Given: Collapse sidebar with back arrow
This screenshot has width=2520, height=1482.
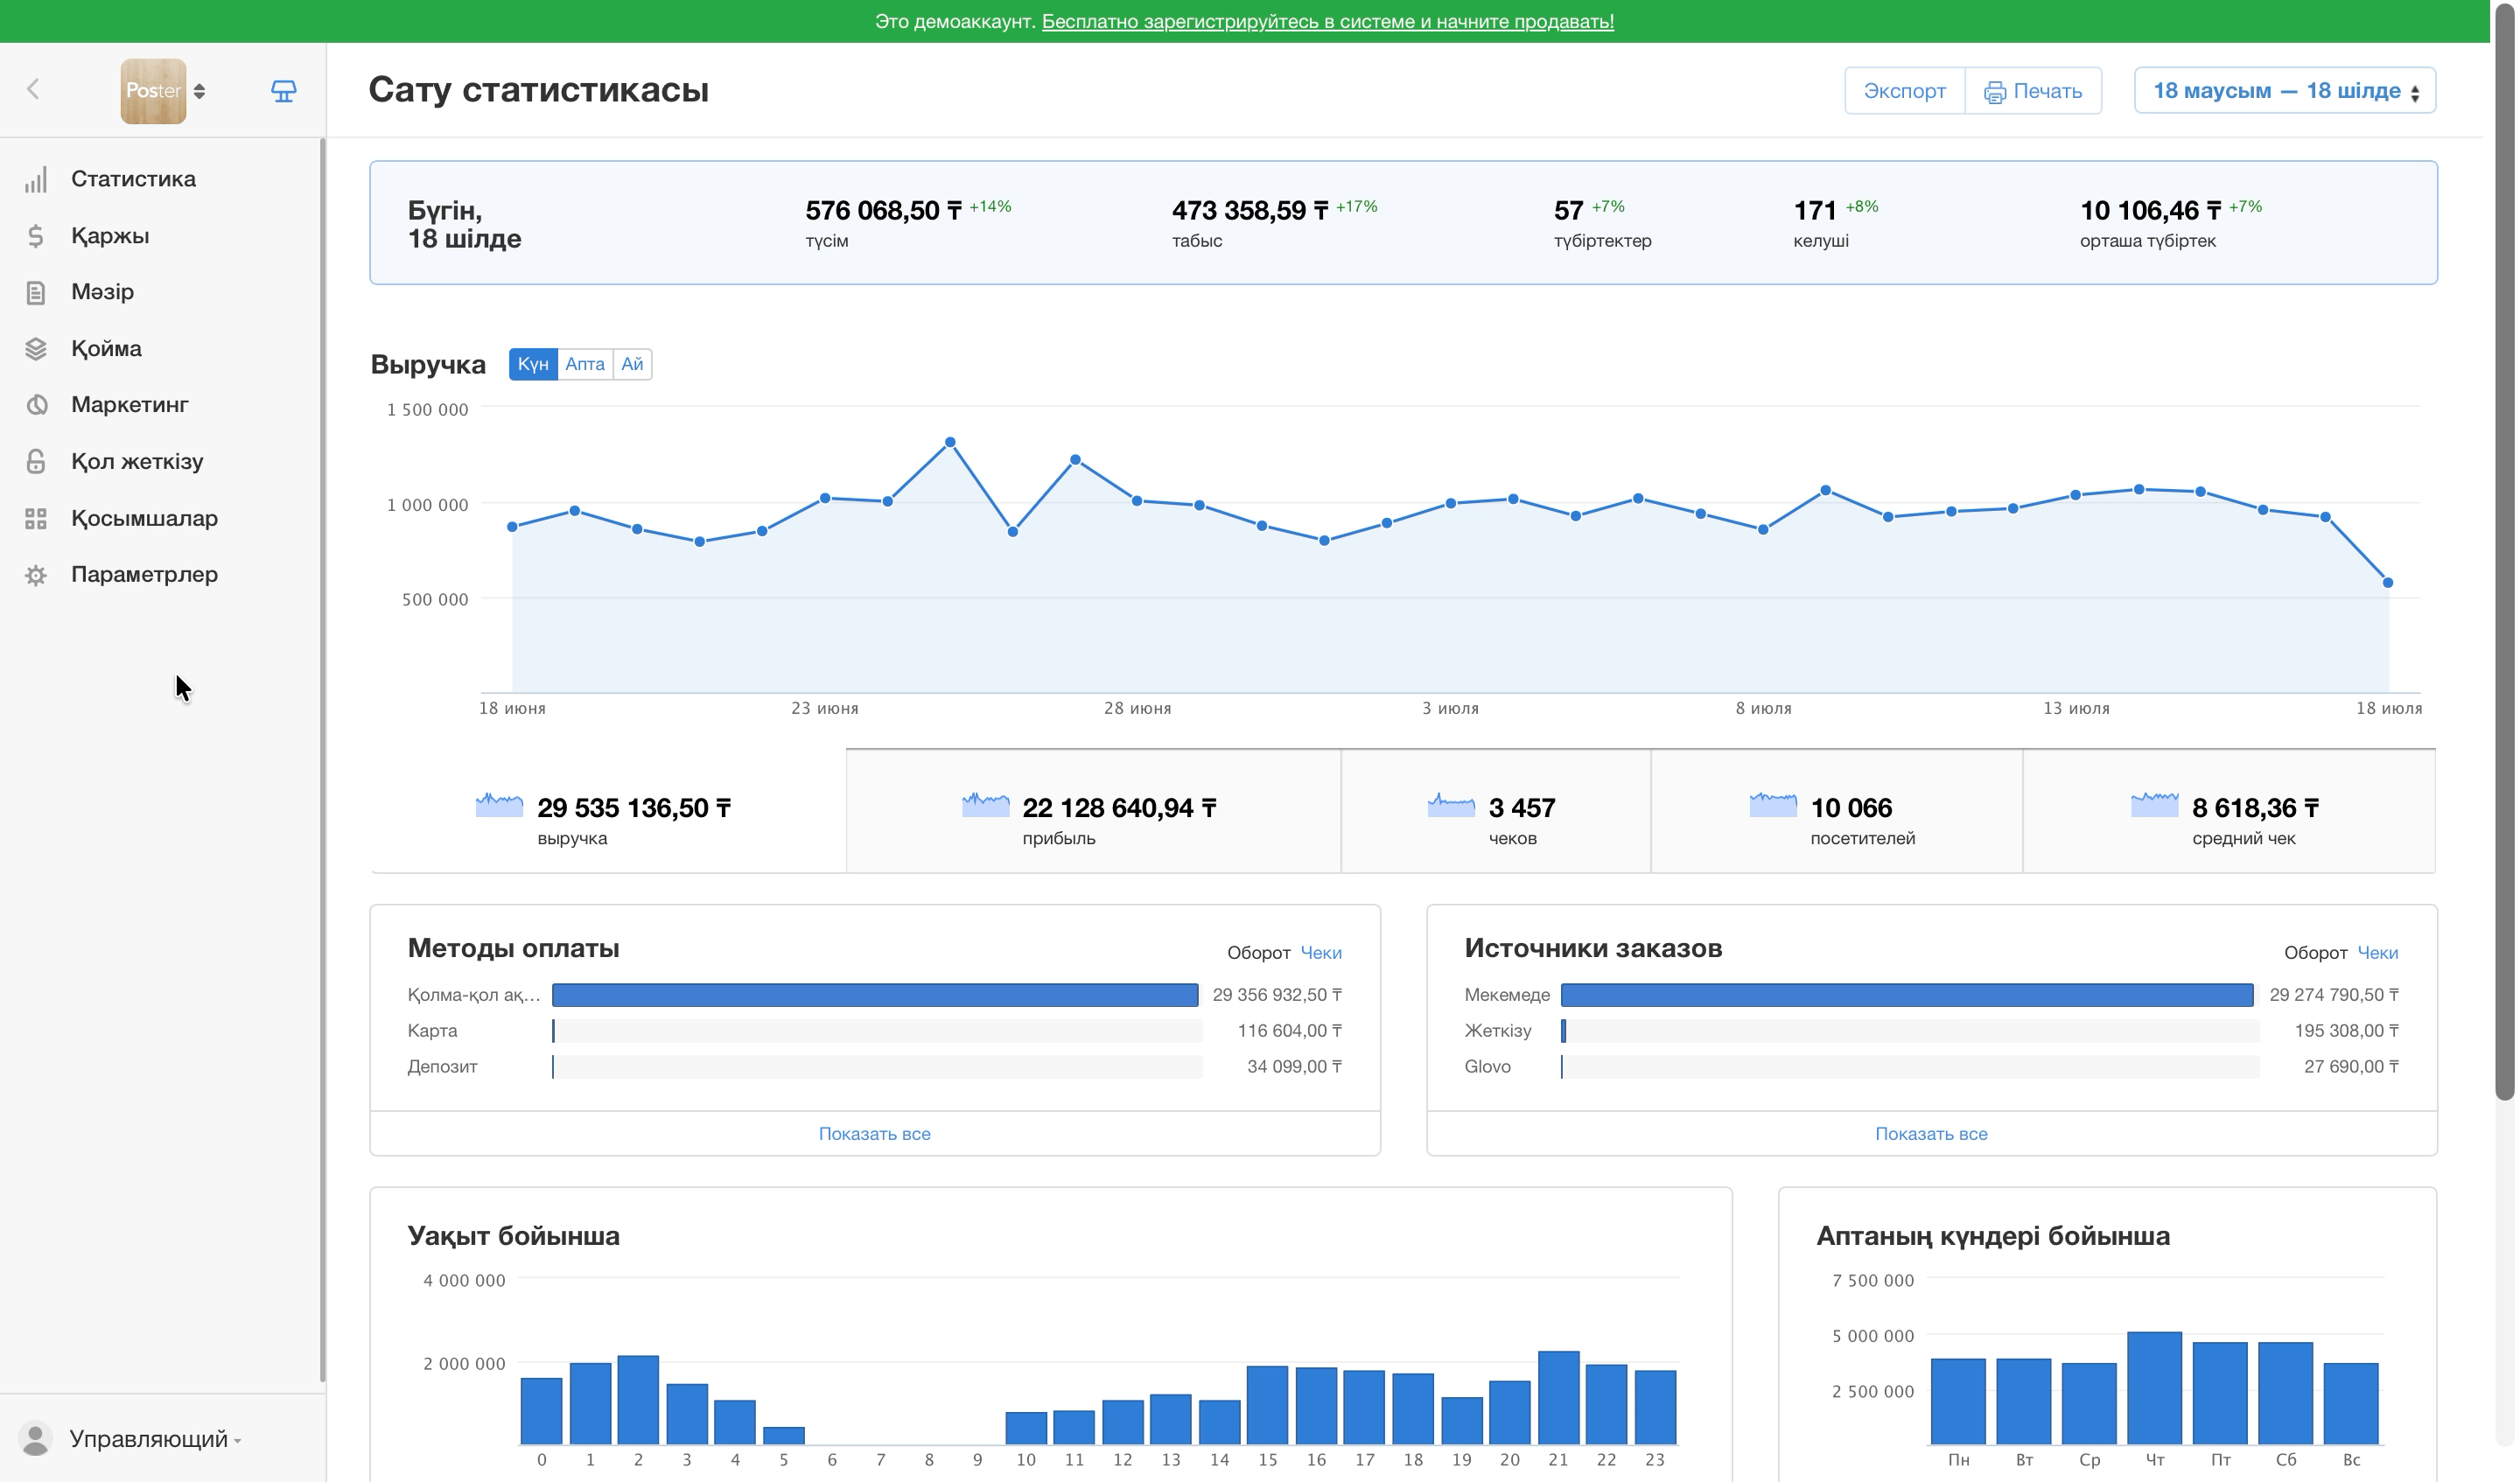Looking at the screenshot, I should point(33,89).
